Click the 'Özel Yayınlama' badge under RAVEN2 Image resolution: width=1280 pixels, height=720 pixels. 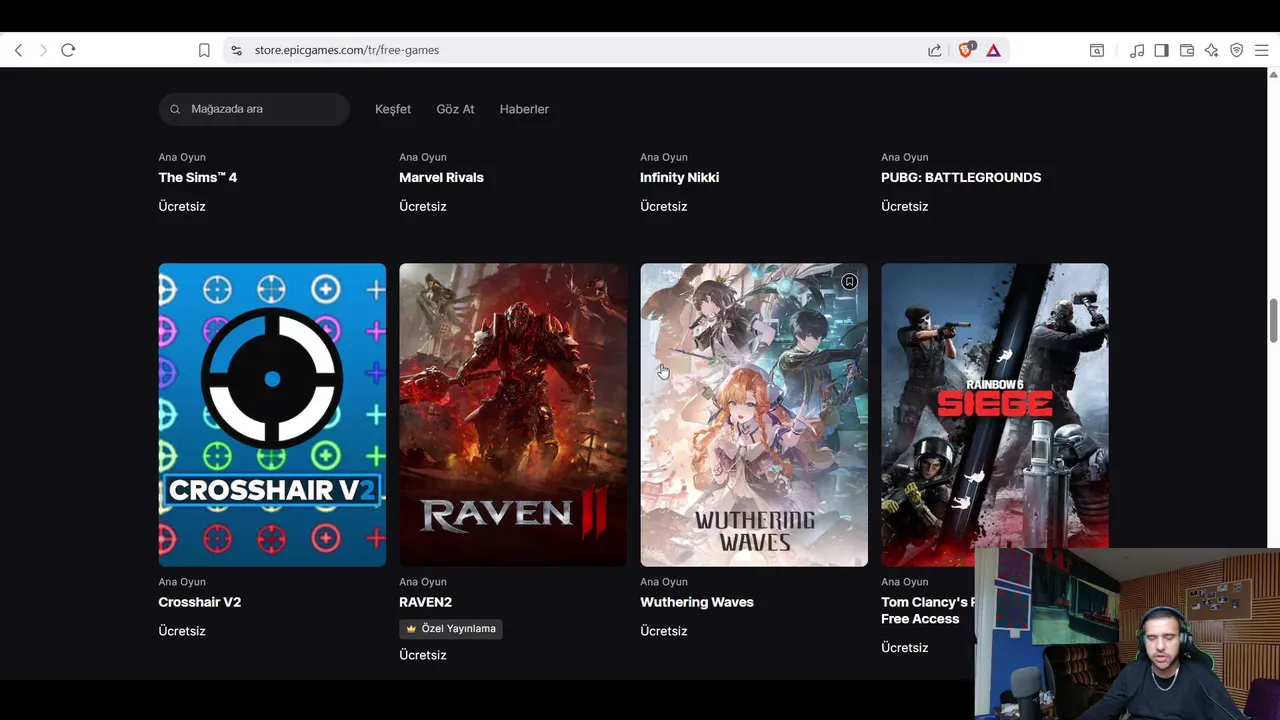pyautogui.click(x=451, y=629)
